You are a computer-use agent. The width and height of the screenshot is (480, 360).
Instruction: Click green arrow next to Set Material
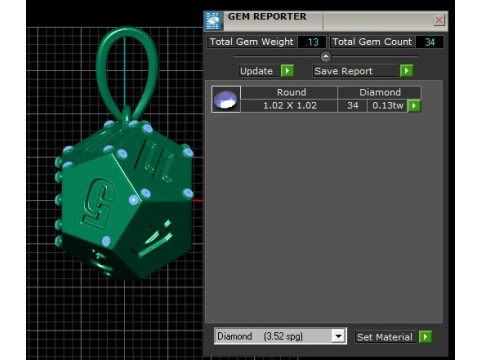point(425,337)
